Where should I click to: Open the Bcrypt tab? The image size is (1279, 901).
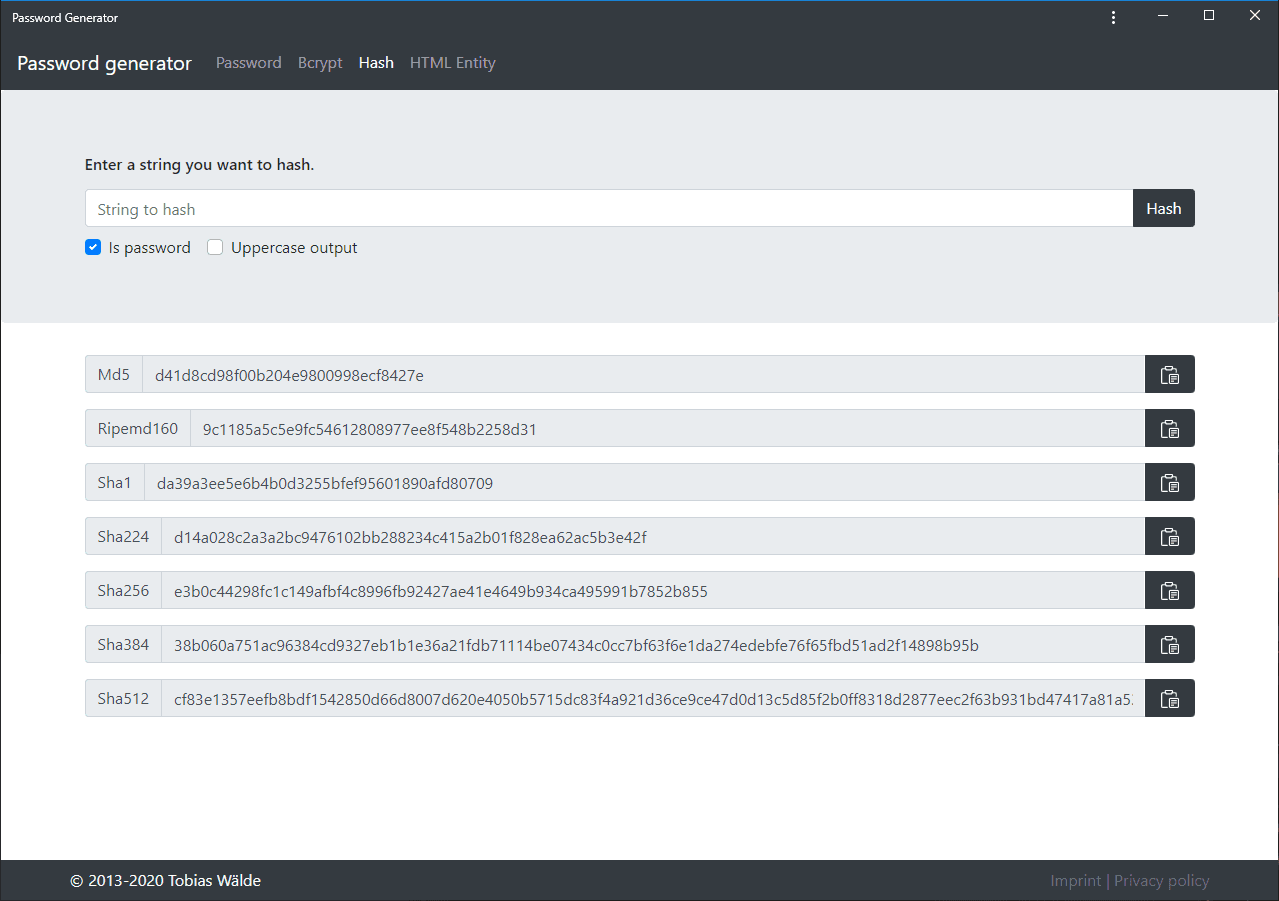(320, 63)
